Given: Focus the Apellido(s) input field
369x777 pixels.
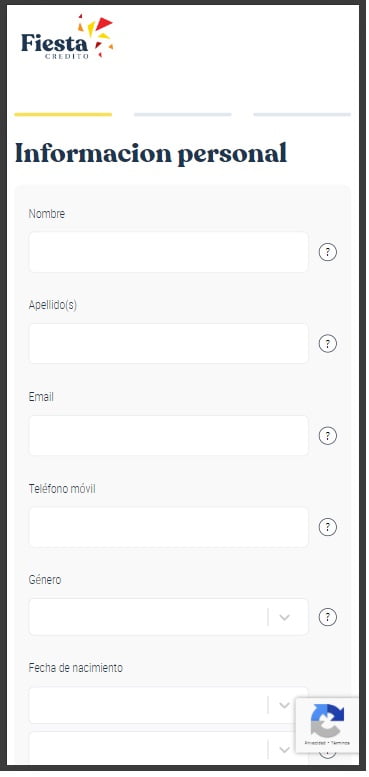Looking at the screenshot, I should point(168,343).
